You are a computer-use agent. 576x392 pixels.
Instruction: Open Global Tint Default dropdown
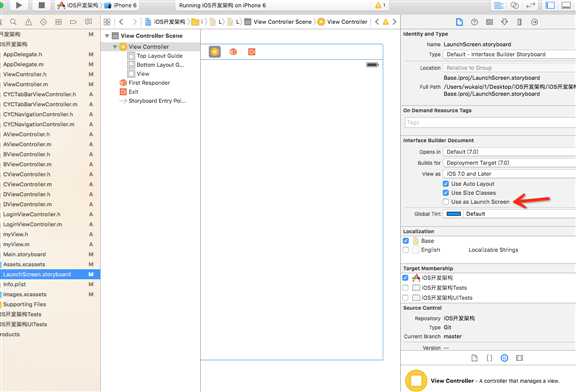520,214
